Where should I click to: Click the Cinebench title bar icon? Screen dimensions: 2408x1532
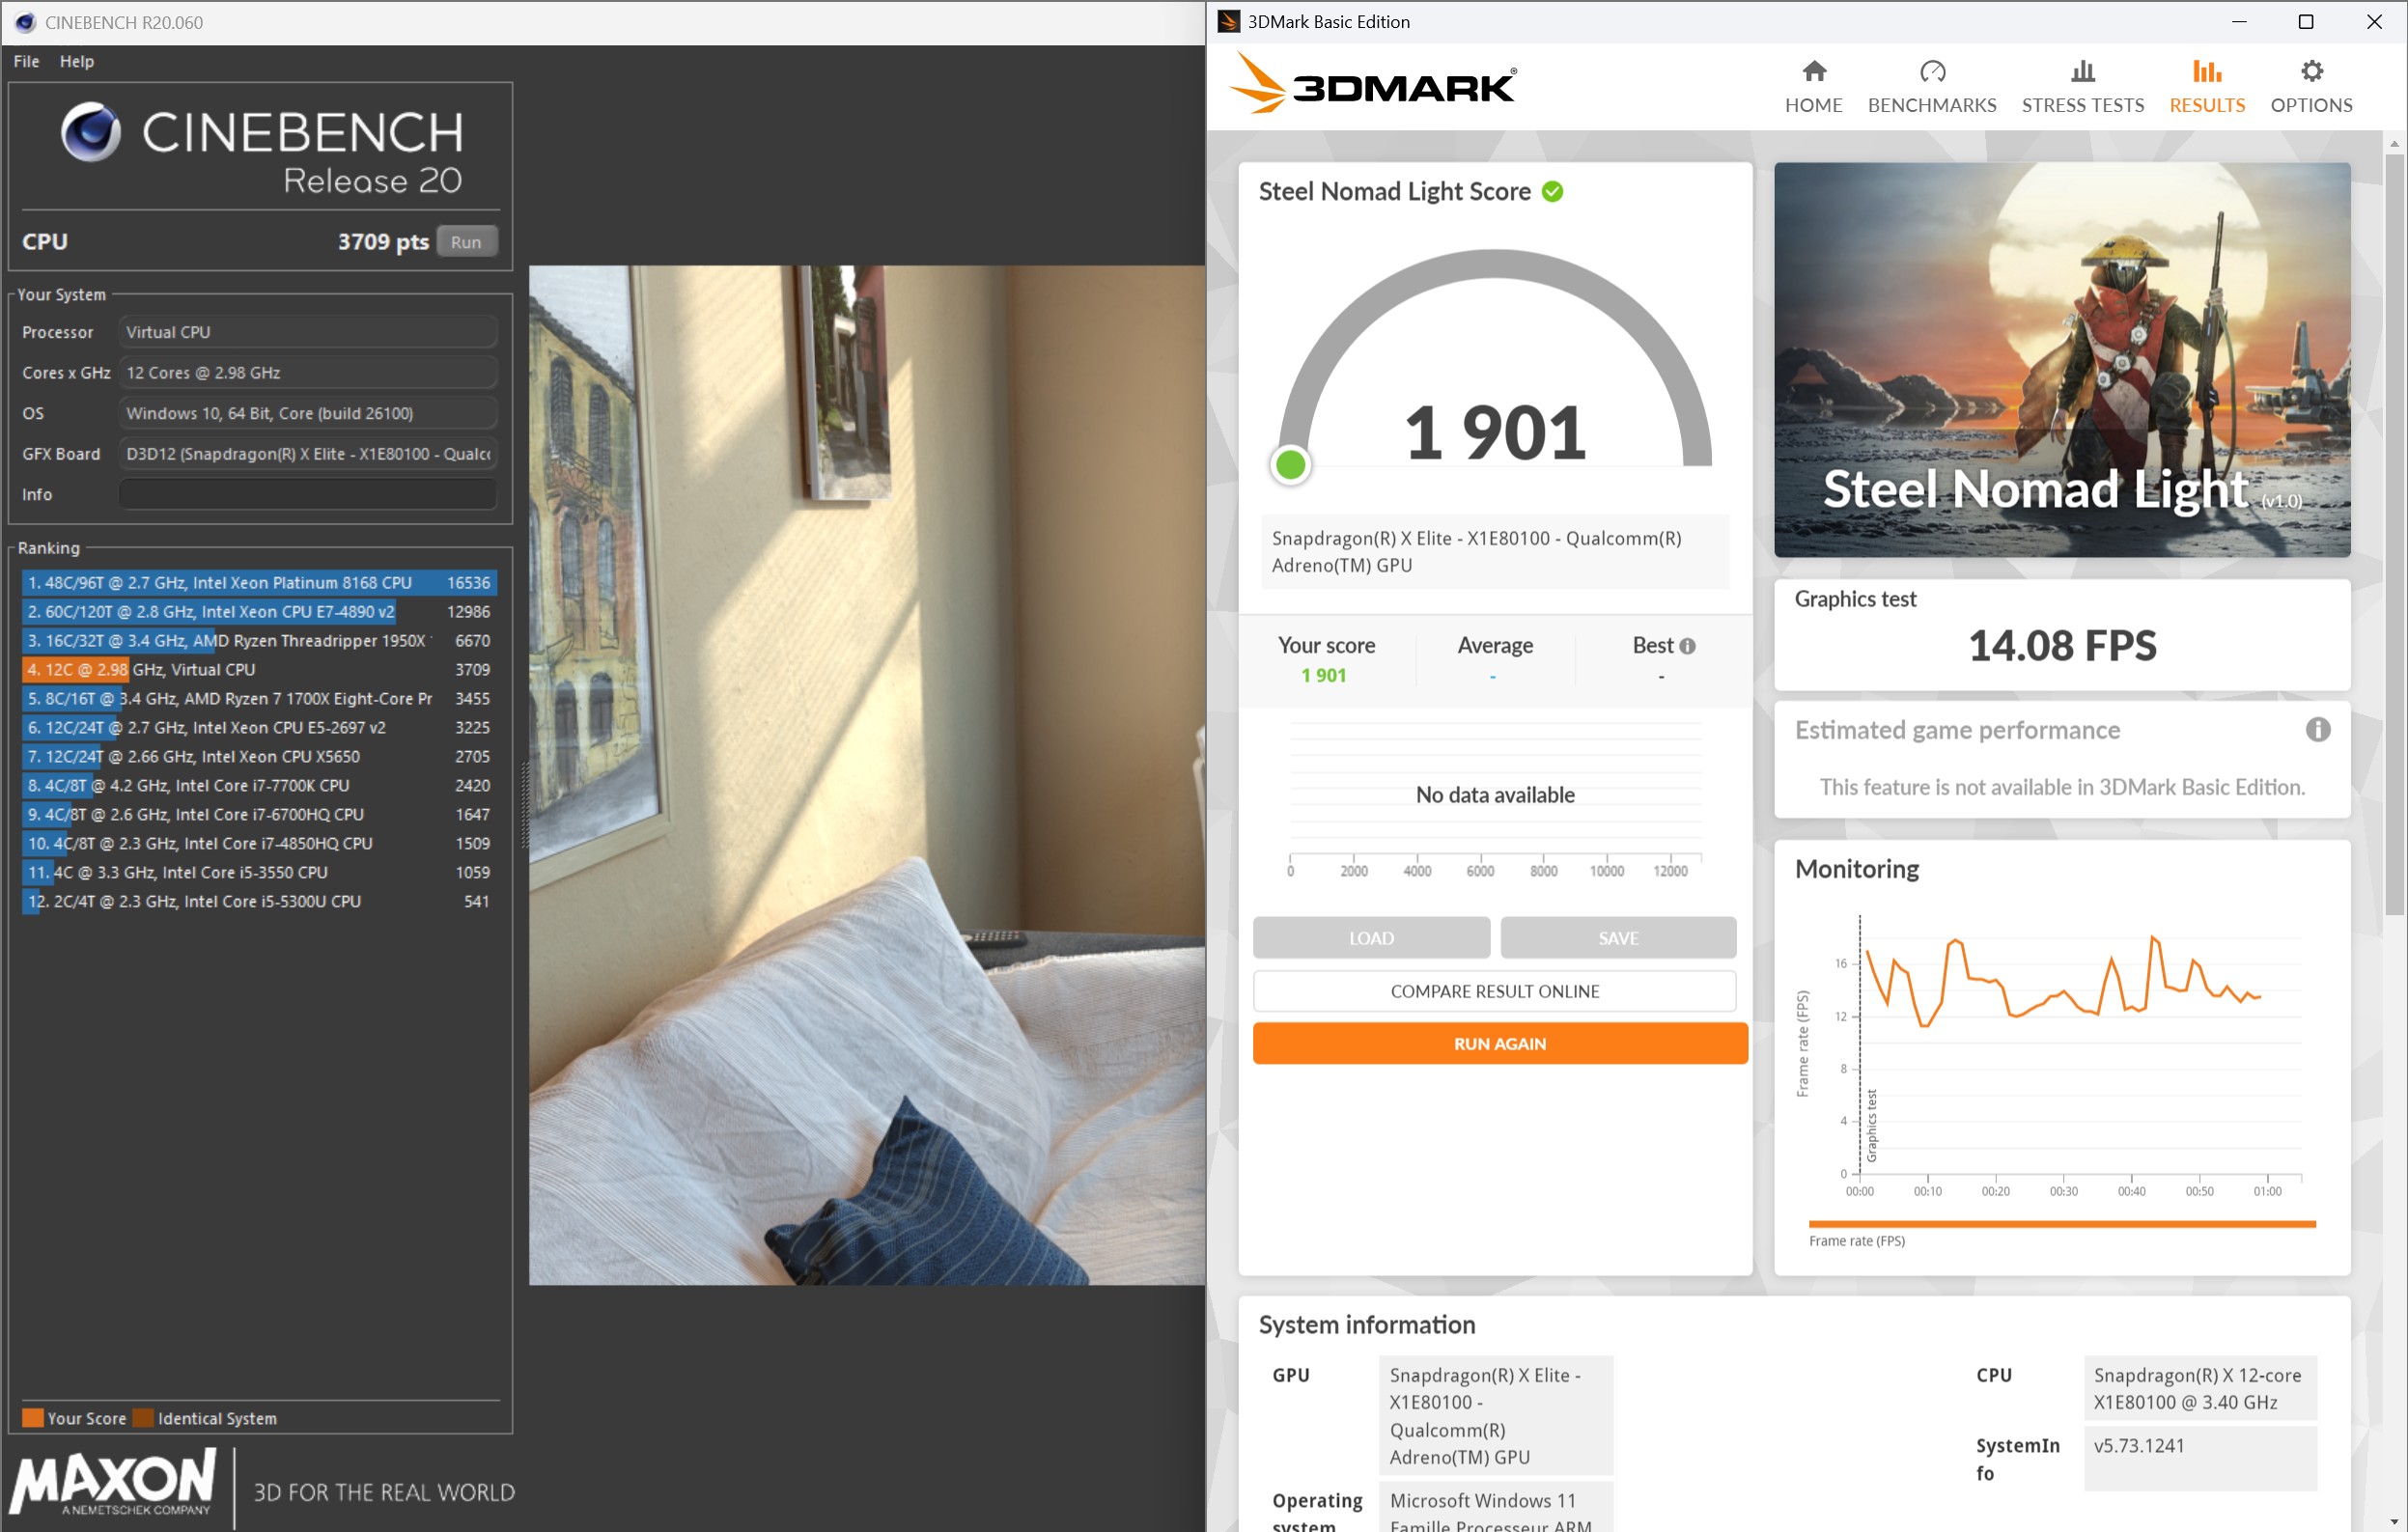(x=24, y=22)
